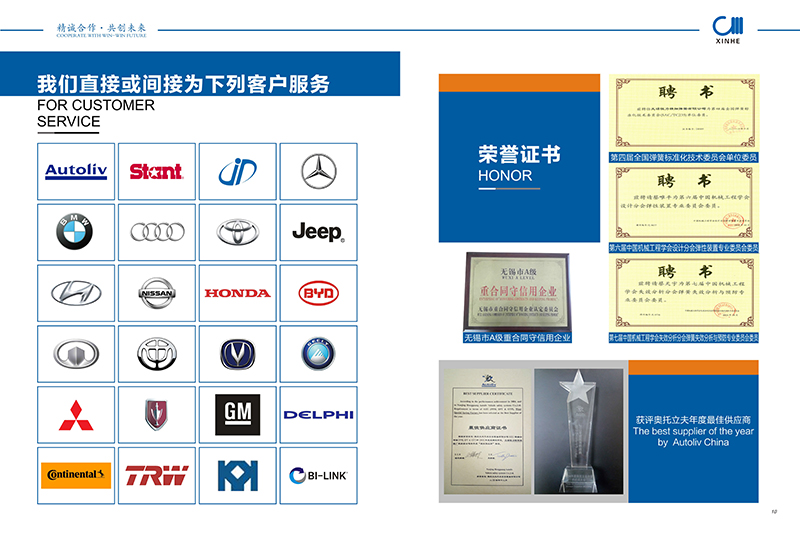This screenshot has width=800, height=547.
Task: Click the black GM logo
Action: click(x=237, y=414)
